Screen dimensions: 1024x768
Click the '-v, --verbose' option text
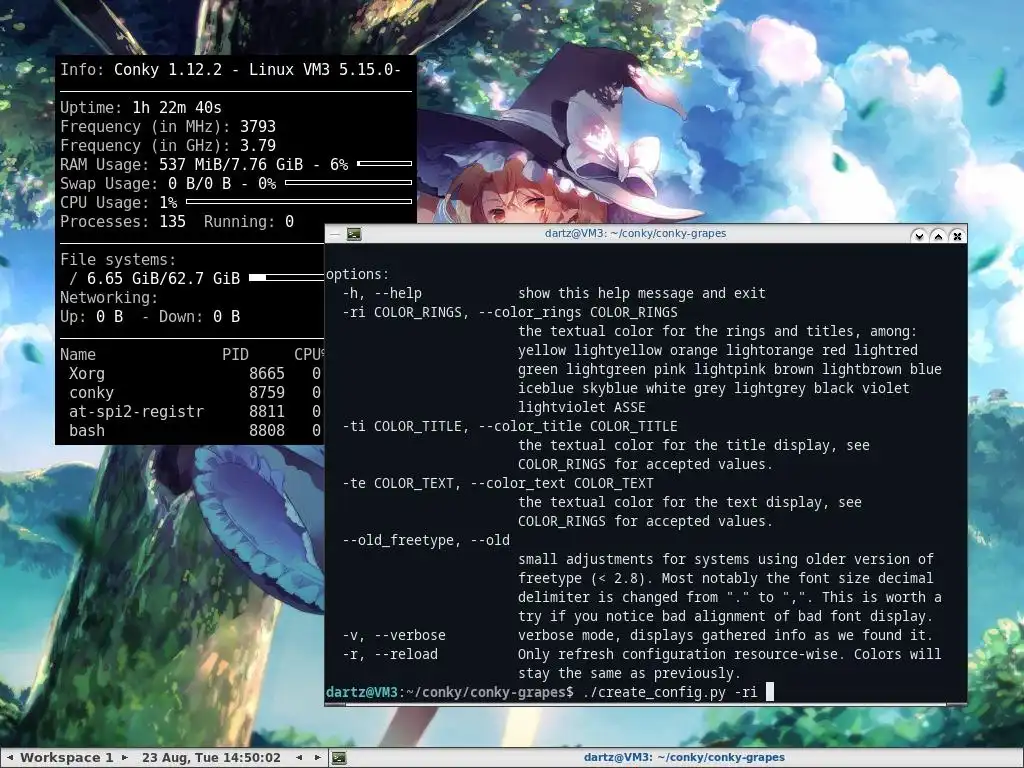[394, 635]
